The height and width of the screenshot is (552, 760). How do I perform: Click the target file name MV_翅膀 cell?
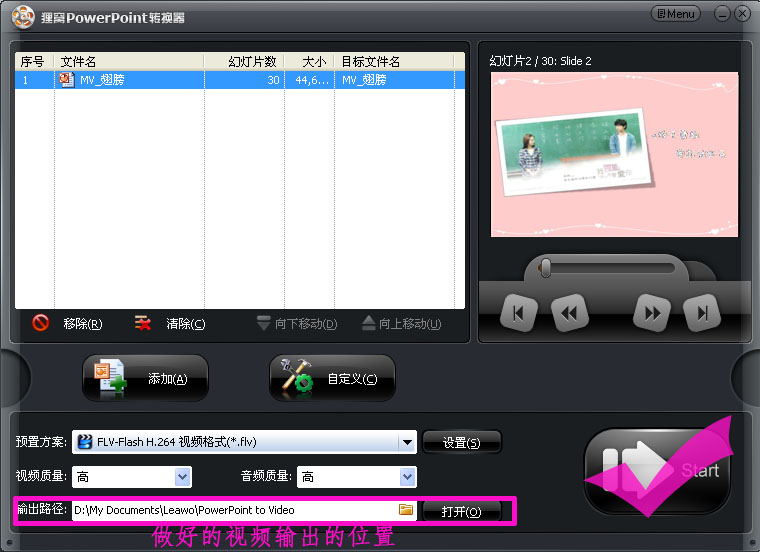pyautogui.click(x=364, y=80)
